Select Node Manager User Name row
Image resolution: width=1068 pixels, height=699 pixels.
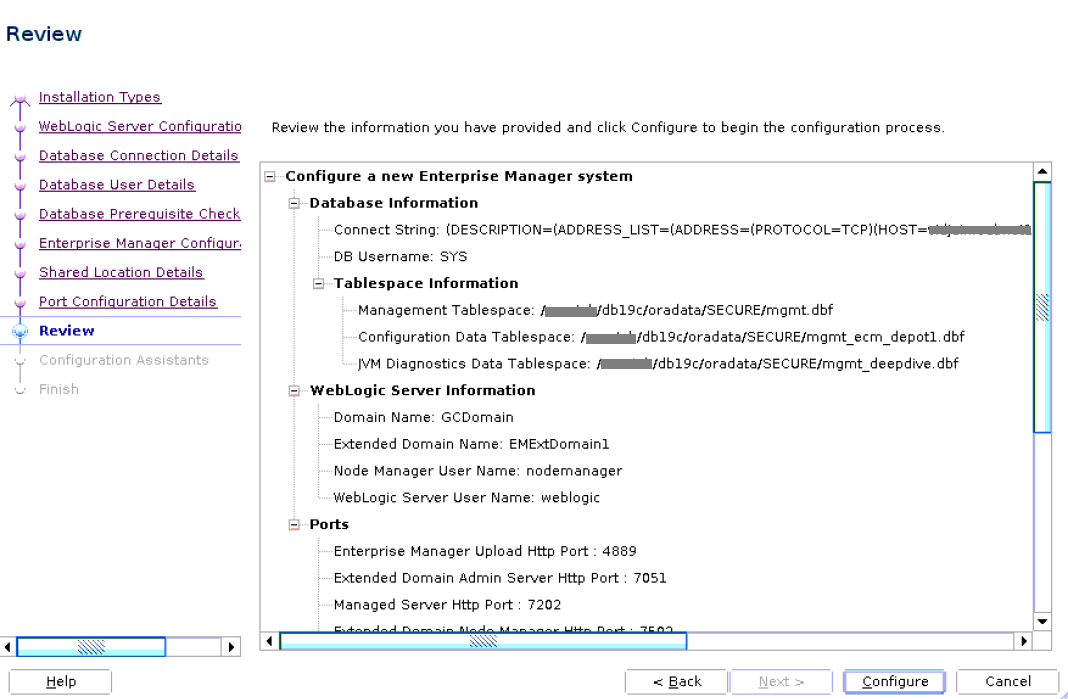pos(477,471)
